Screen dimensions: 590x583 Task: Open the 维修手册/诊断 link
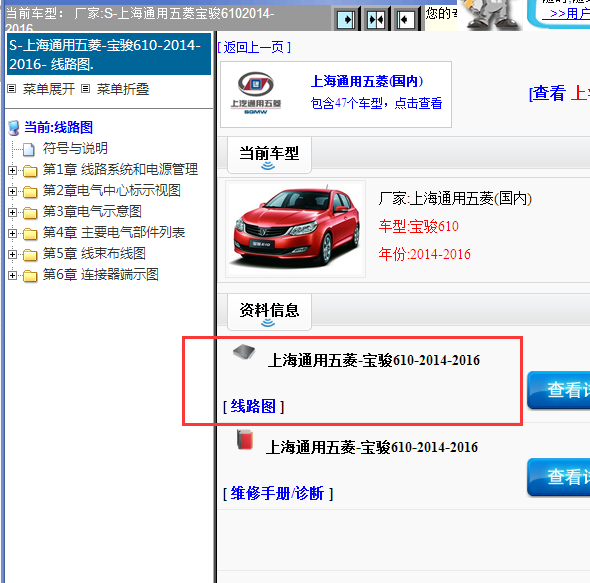277,493
